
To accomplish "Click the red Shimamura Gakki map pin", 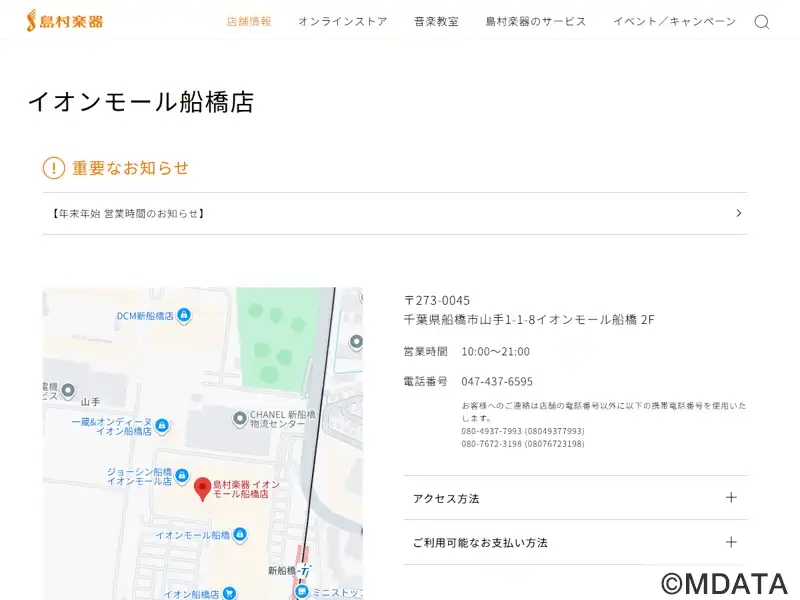I will click(202, 488).
